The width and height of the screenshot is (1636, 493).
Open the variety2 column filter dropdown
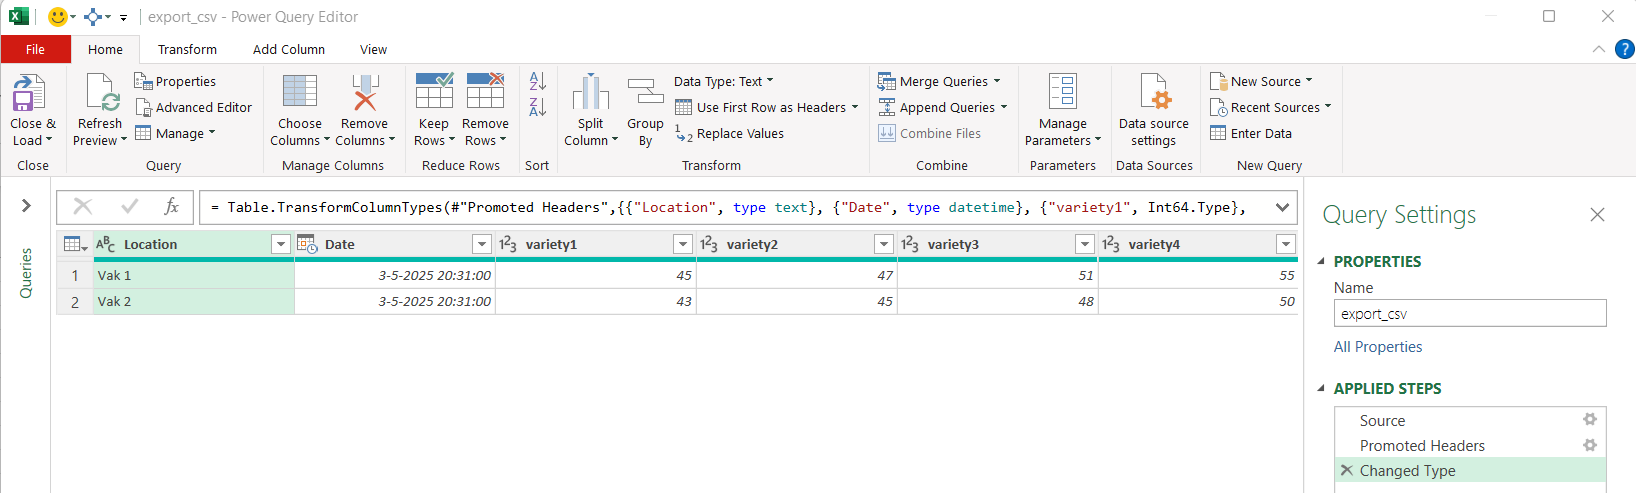(884, 244)
